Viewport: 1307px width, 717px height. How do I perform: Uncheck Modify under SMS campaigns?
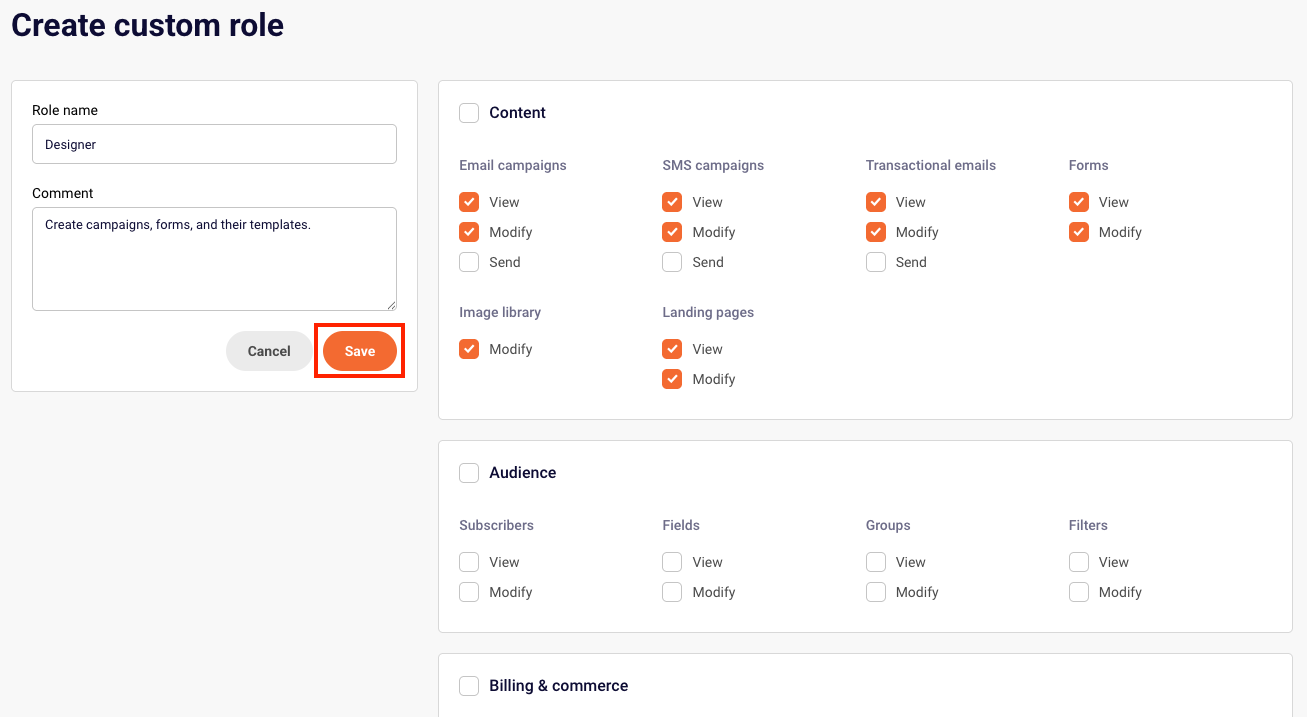pyautogui.click(x=672, y=232)
